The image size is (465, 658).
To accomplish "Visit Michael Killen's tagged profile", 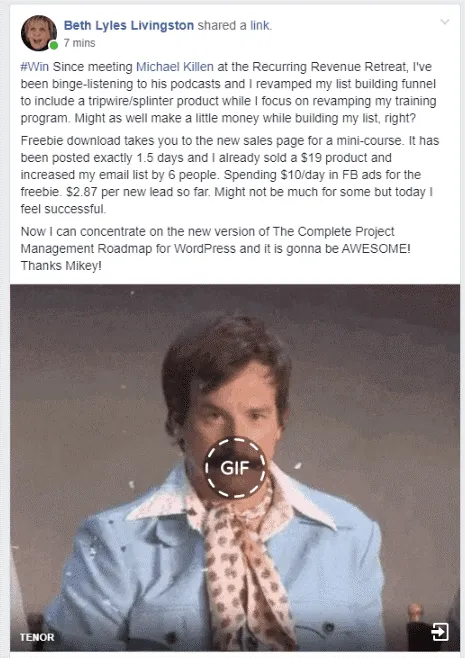I will tap(175, 67).
